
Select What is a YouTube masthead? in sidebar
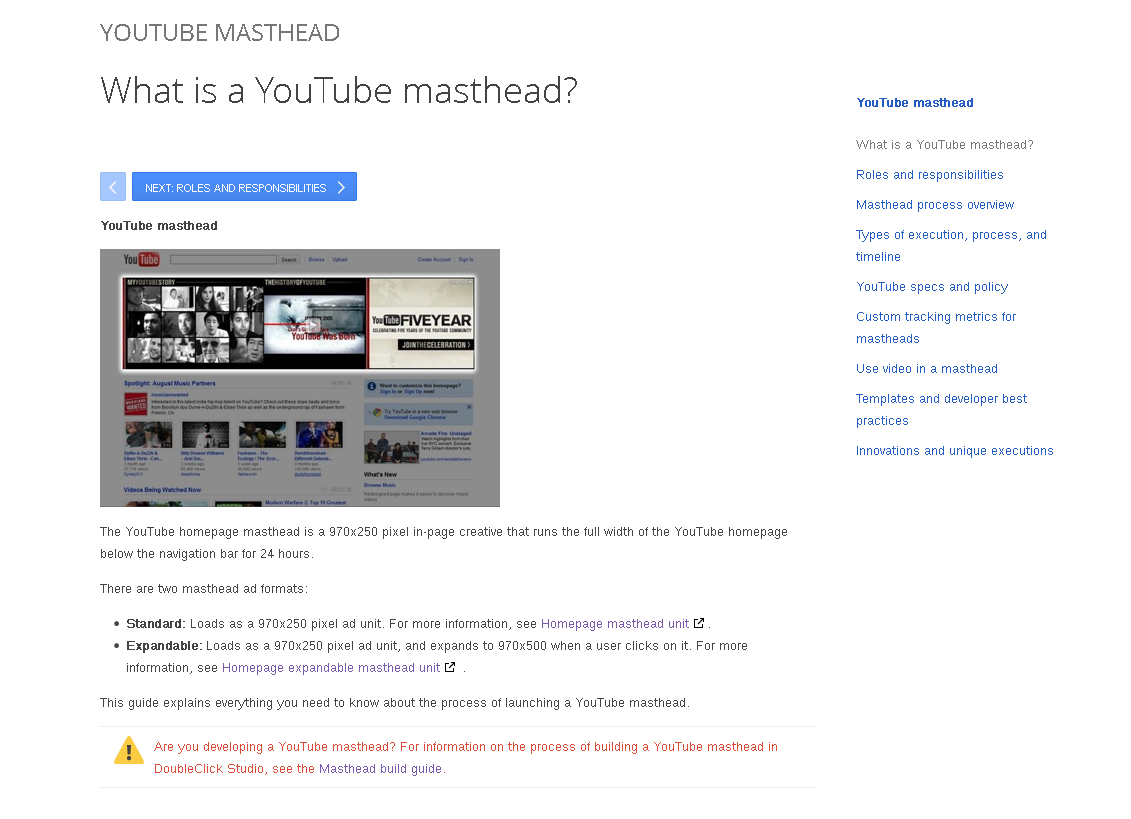point(944,145)
